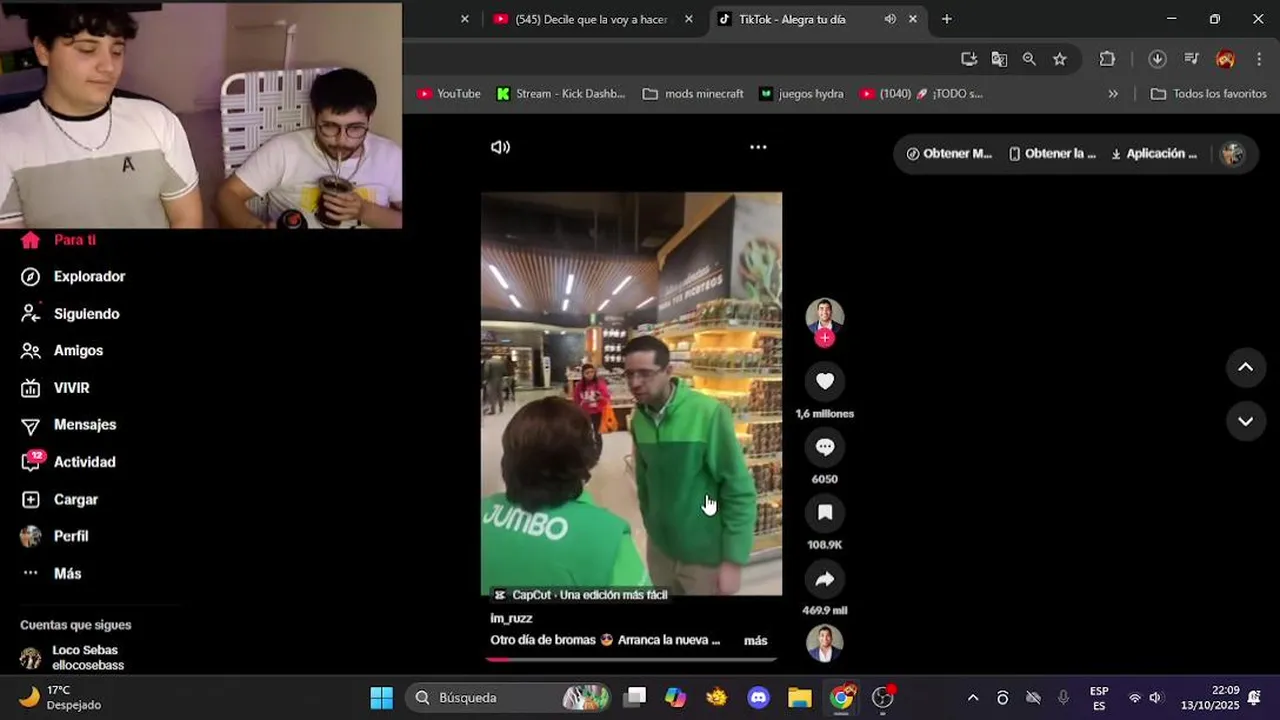
Task: Click the Búsqueda taskbar search box
Action: 509,697
